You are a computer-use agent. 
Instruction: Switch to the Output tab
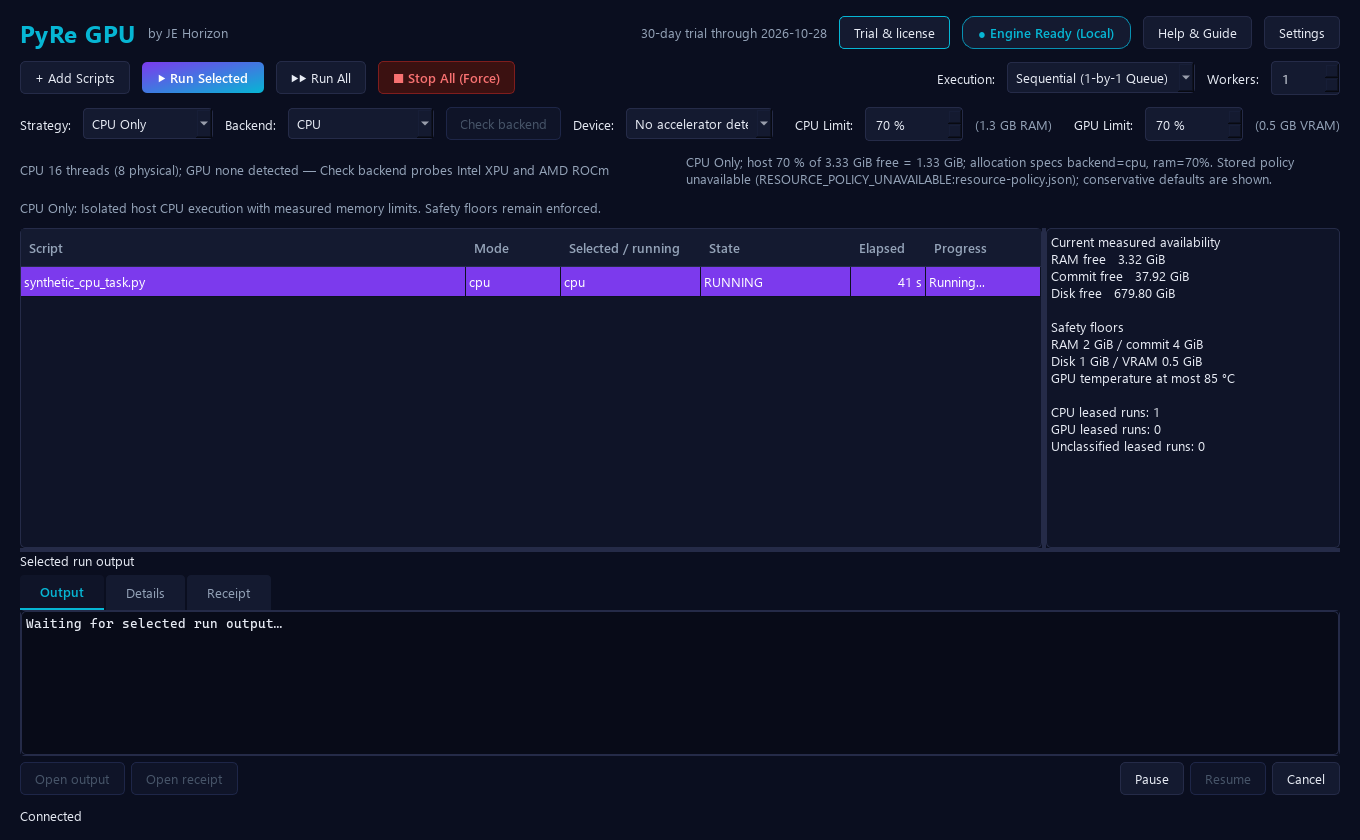[62, 593]
